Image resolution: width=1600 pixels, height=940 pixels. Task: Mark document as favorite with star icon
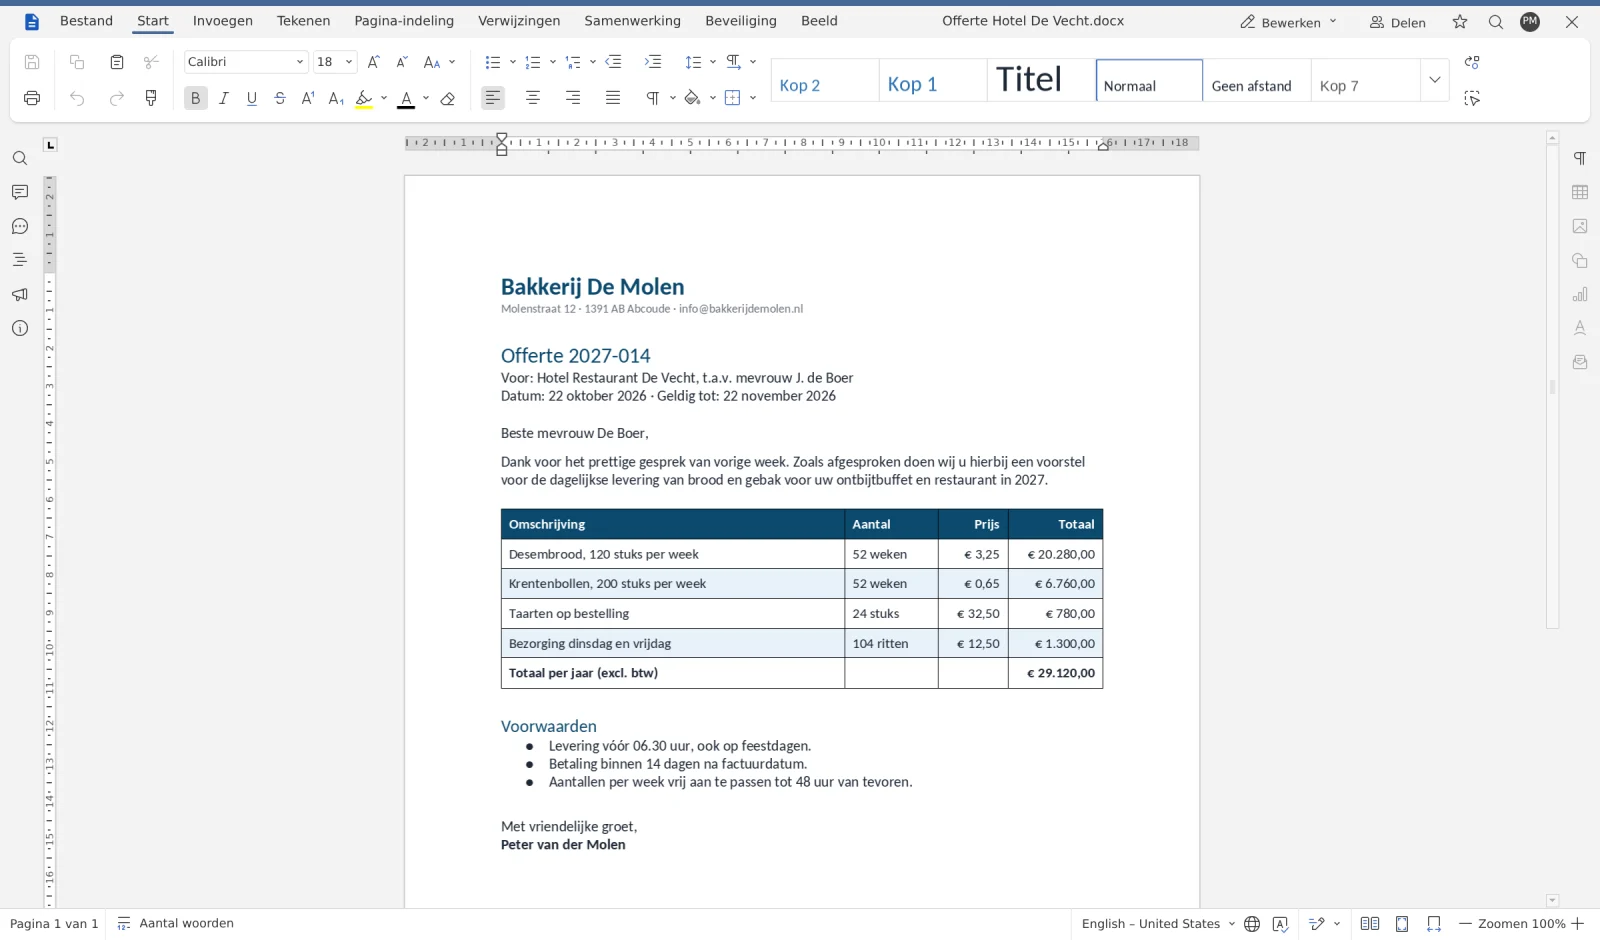click(1460, 22)
